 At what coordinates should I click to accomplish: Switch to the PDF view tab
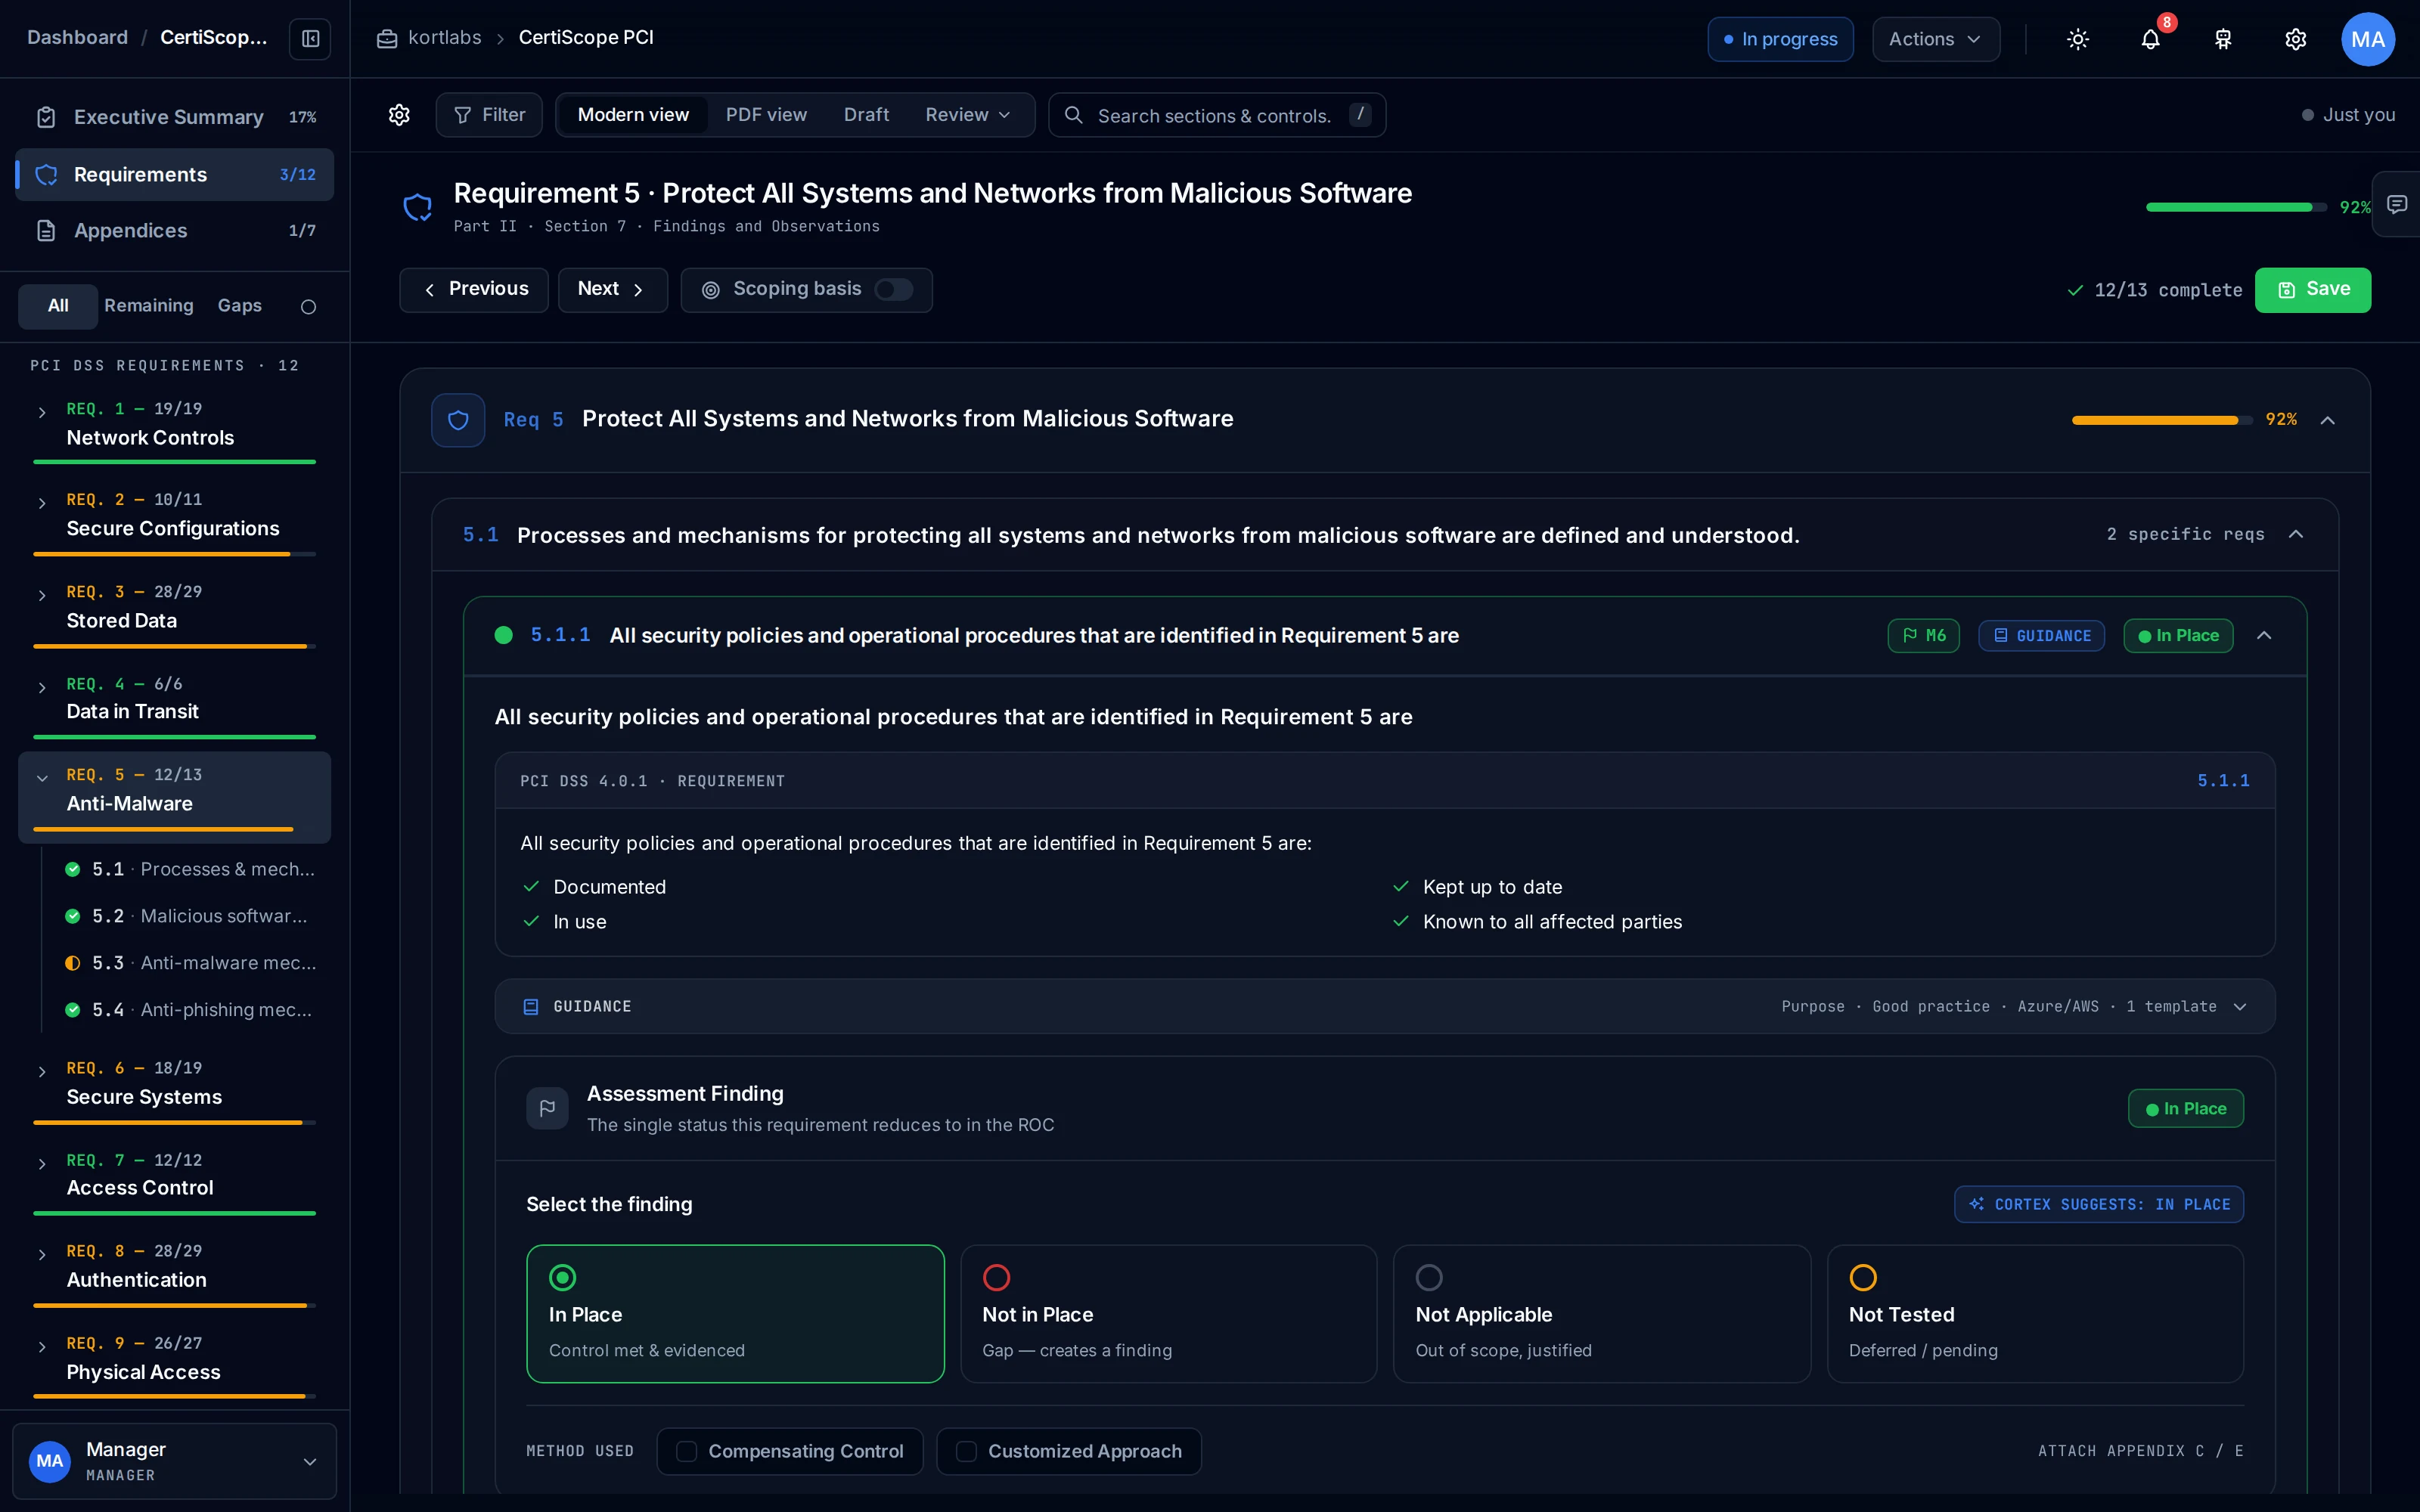click(x=766, y=115)
